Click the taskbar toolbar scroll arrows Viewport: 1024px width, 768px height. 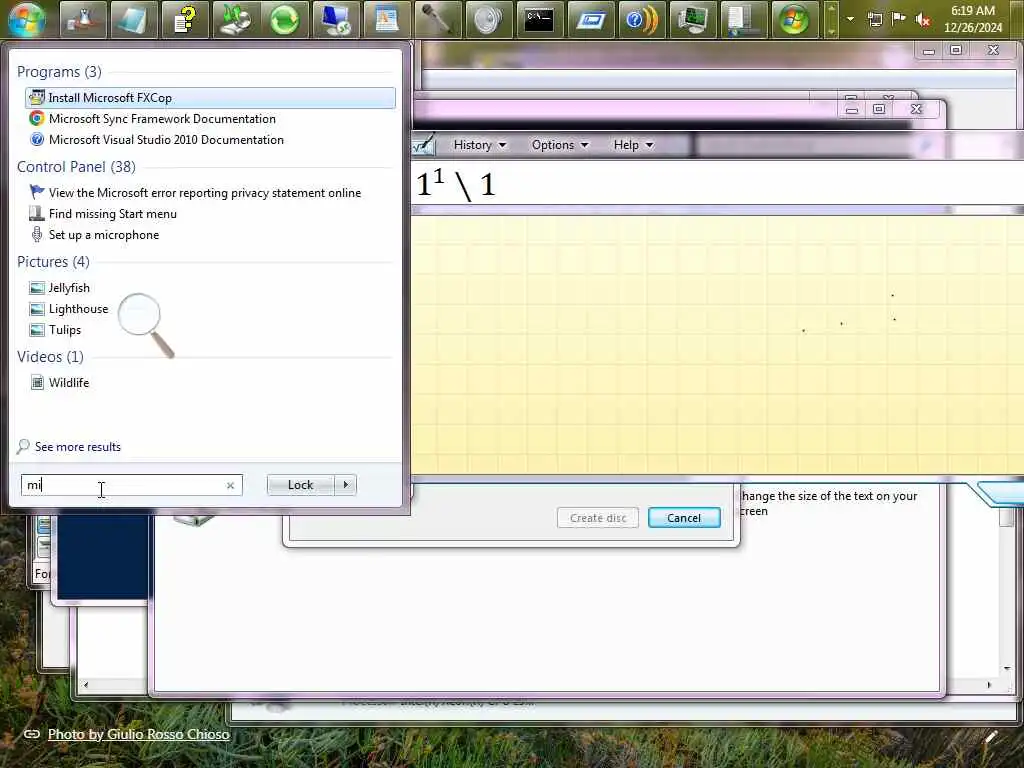click(x=831, y=19)
